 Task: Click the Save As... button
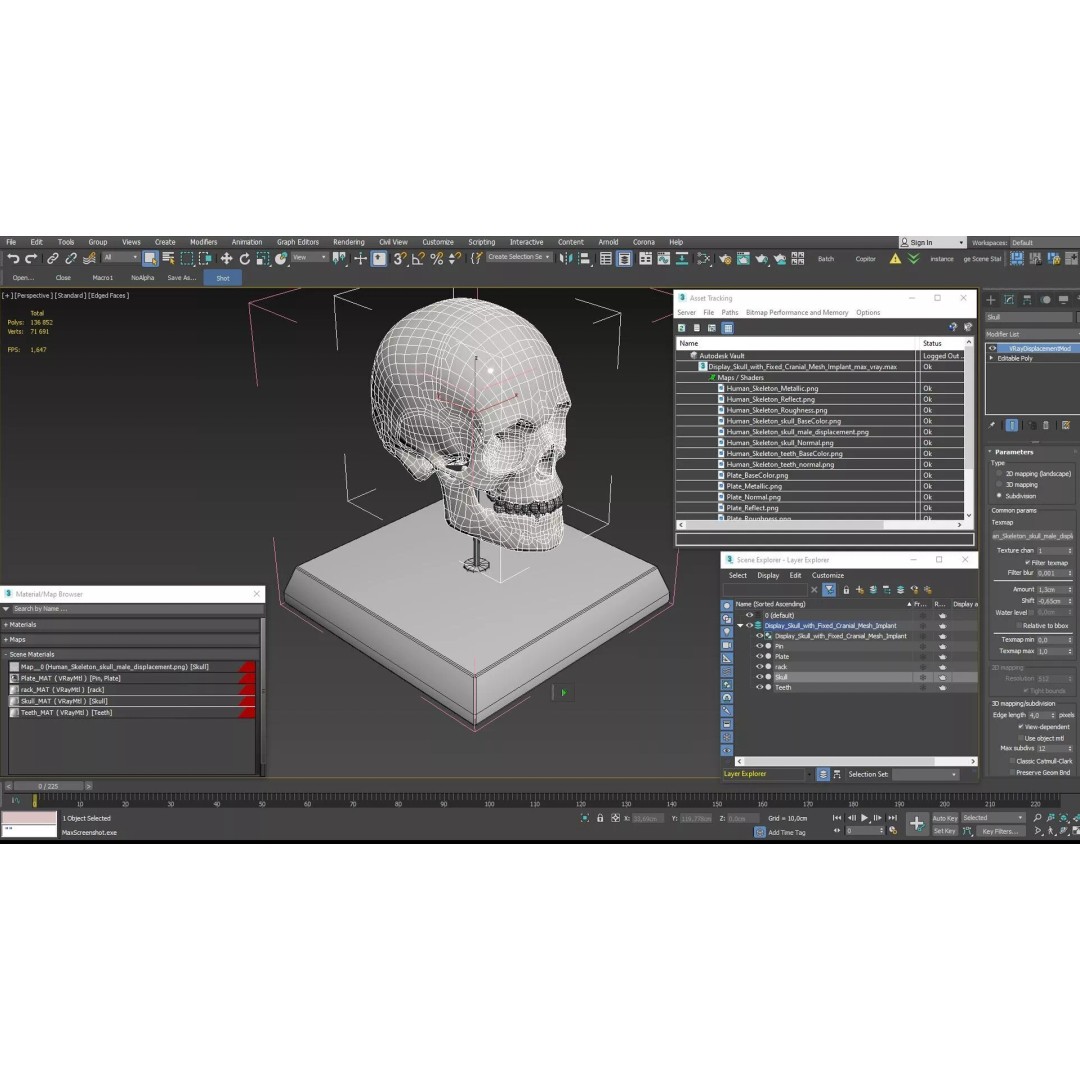coord(182,278)
